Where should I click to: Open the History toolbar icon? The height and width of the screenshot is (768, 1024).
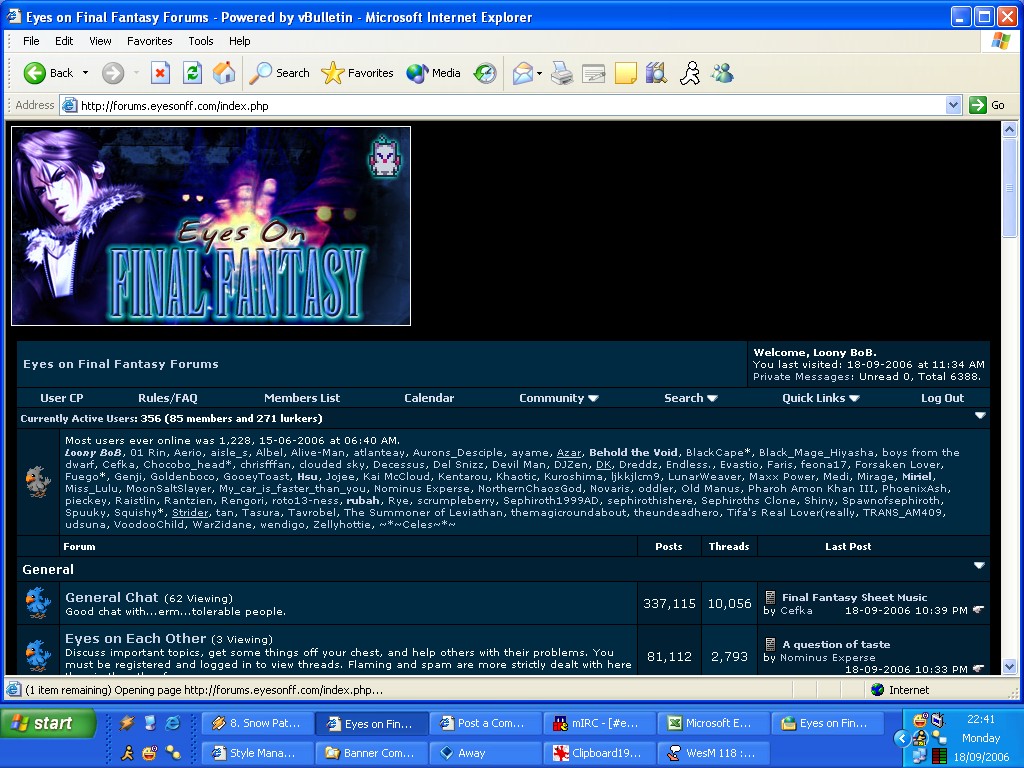click(x=485, y=73)
